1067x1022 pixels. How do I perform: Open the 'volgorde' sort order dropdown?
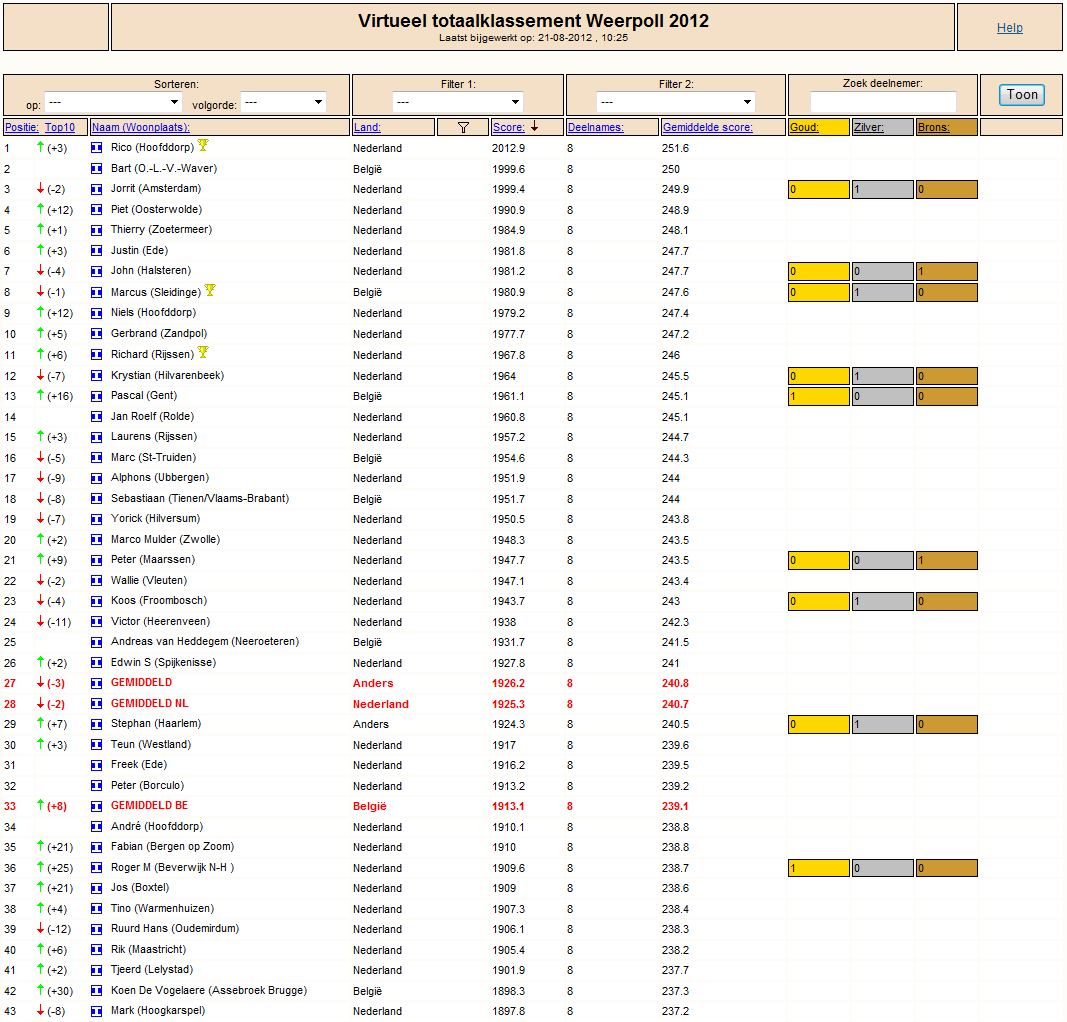tap(283, 103)
